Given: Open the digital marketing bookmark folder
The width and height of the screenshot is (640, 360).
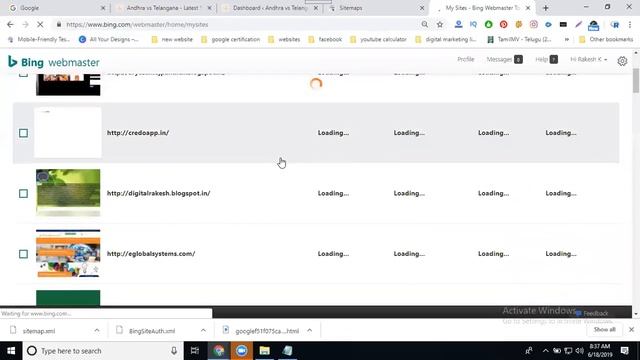Looking at the screenshot, I should pos(446,39).
